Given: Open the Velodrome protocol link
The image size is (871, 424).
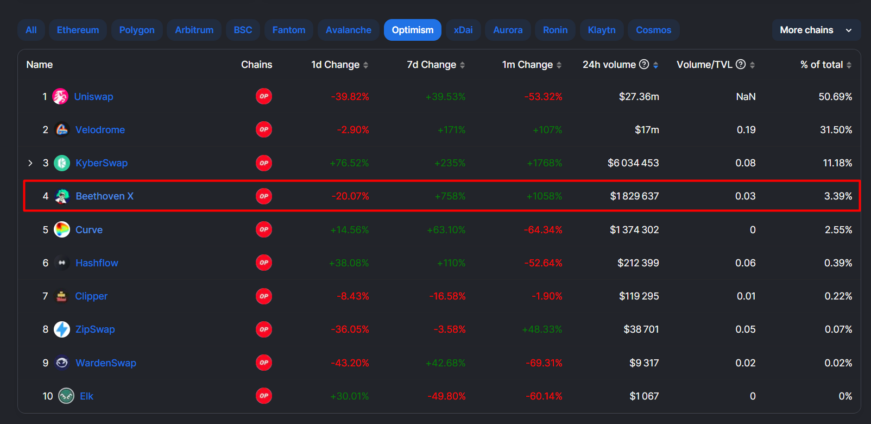Looking at the screenshot, I should coord(100,130).
